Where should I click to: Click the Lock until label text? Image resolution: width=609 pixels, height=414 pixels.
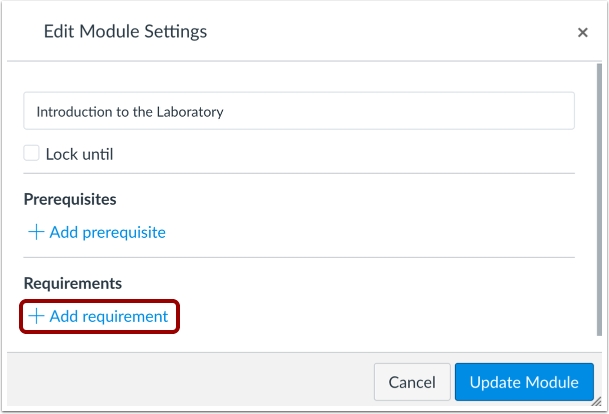80,155
